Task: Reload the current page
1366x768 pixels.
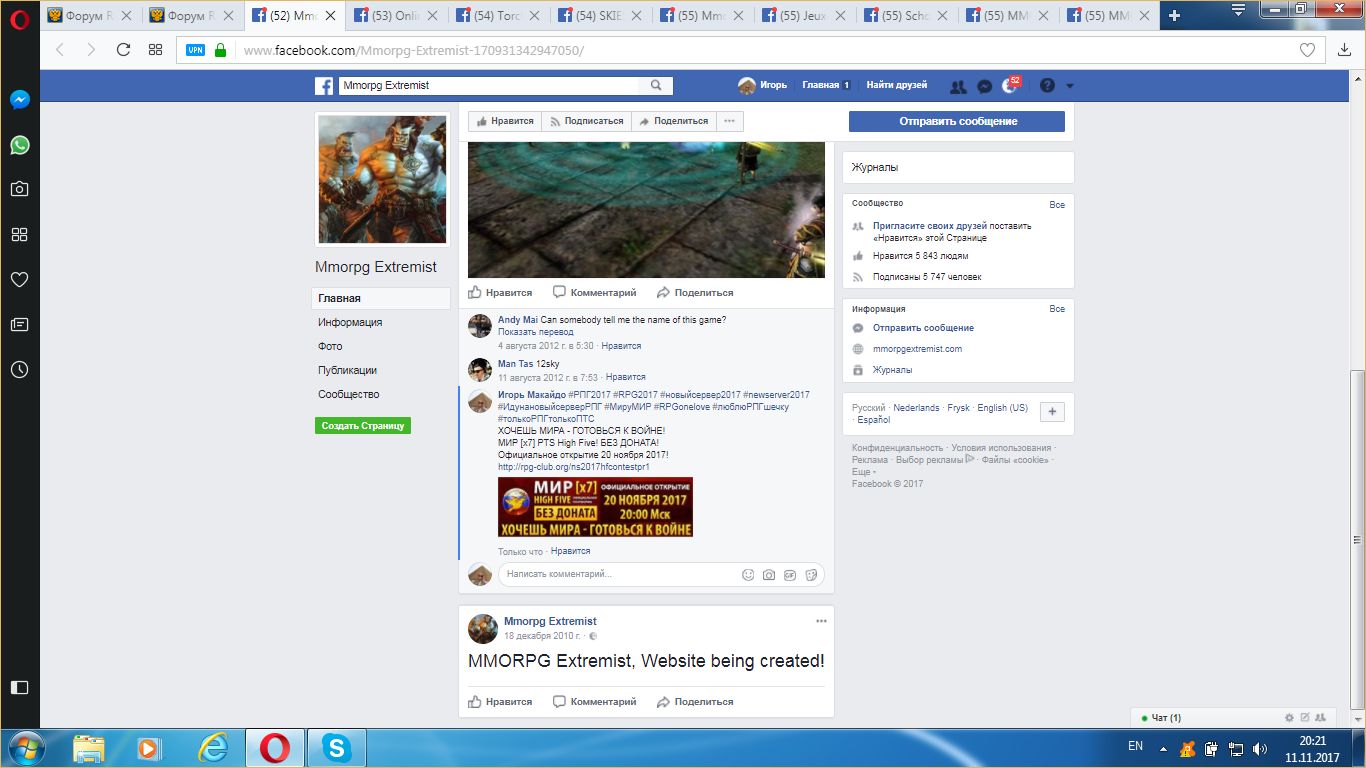Action: pyautogui.click(x=124, y=50)
